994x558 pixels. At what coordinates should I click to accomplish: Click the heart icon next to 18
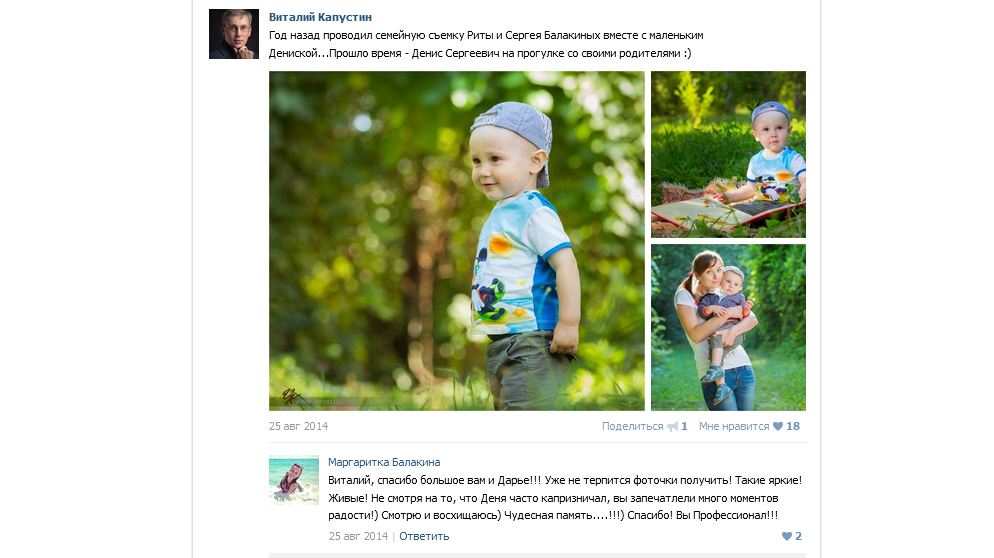(778, 426)
